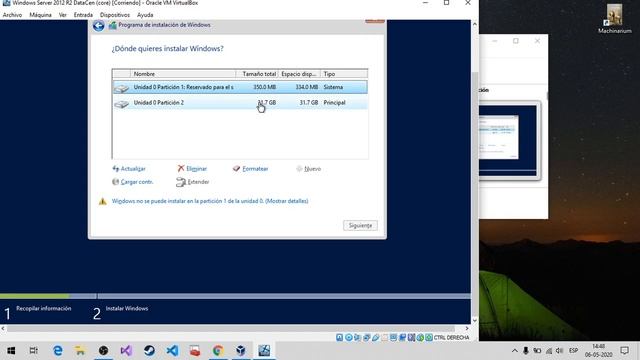The height and width of the screenshot is (360, 640).
Task: Select the Unidad 0 Partición 1 row
Action: pyautogui.click(x=240, y=87)
